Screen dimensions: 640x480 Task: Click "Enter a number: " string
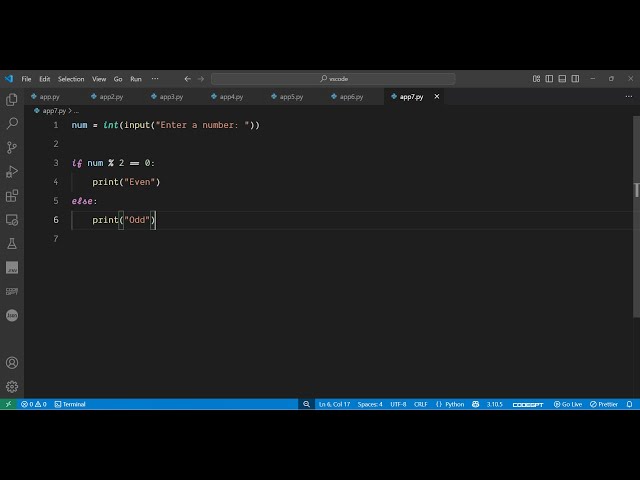click(x=202, y=125)
